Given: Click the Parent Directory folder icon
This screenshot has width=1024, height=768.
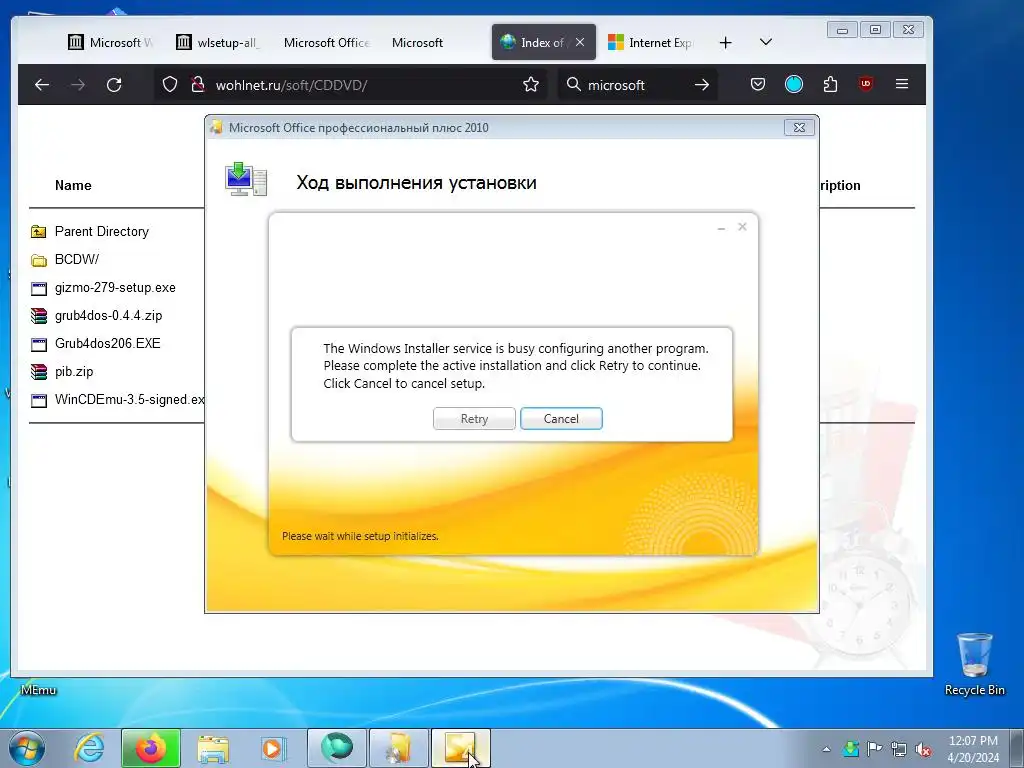Looking at the screenshot, I should (x=39, y=232).
